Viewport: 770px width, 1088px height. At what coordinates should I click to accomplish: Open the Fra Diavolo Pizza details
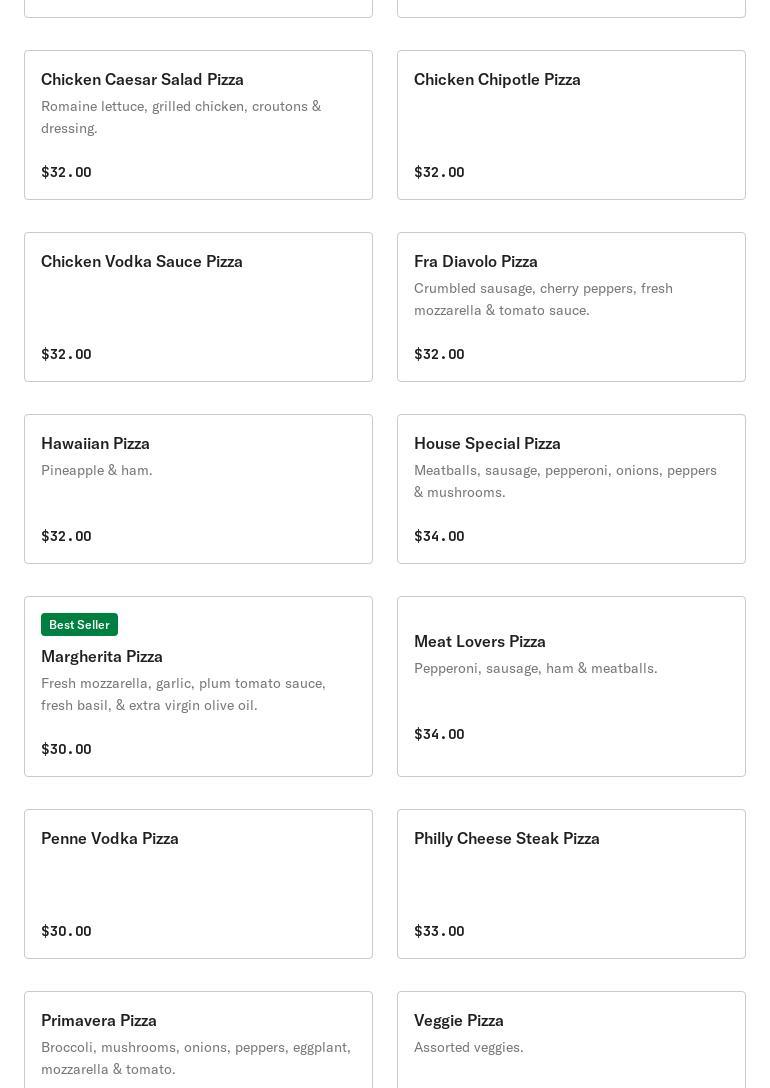[x=572, y=307]
